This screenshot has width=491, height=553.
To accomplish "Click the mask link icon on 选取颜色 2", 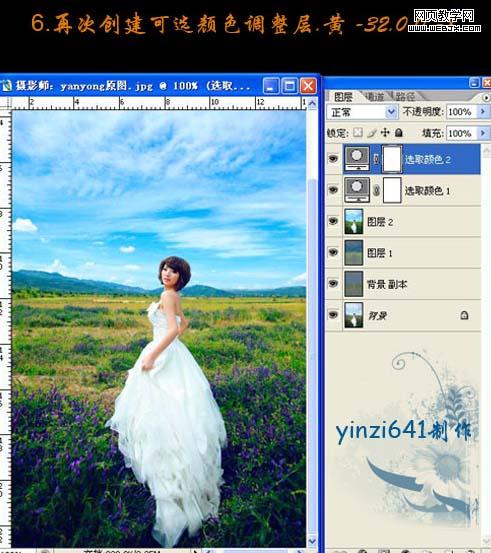I will [x=376, y=159].
